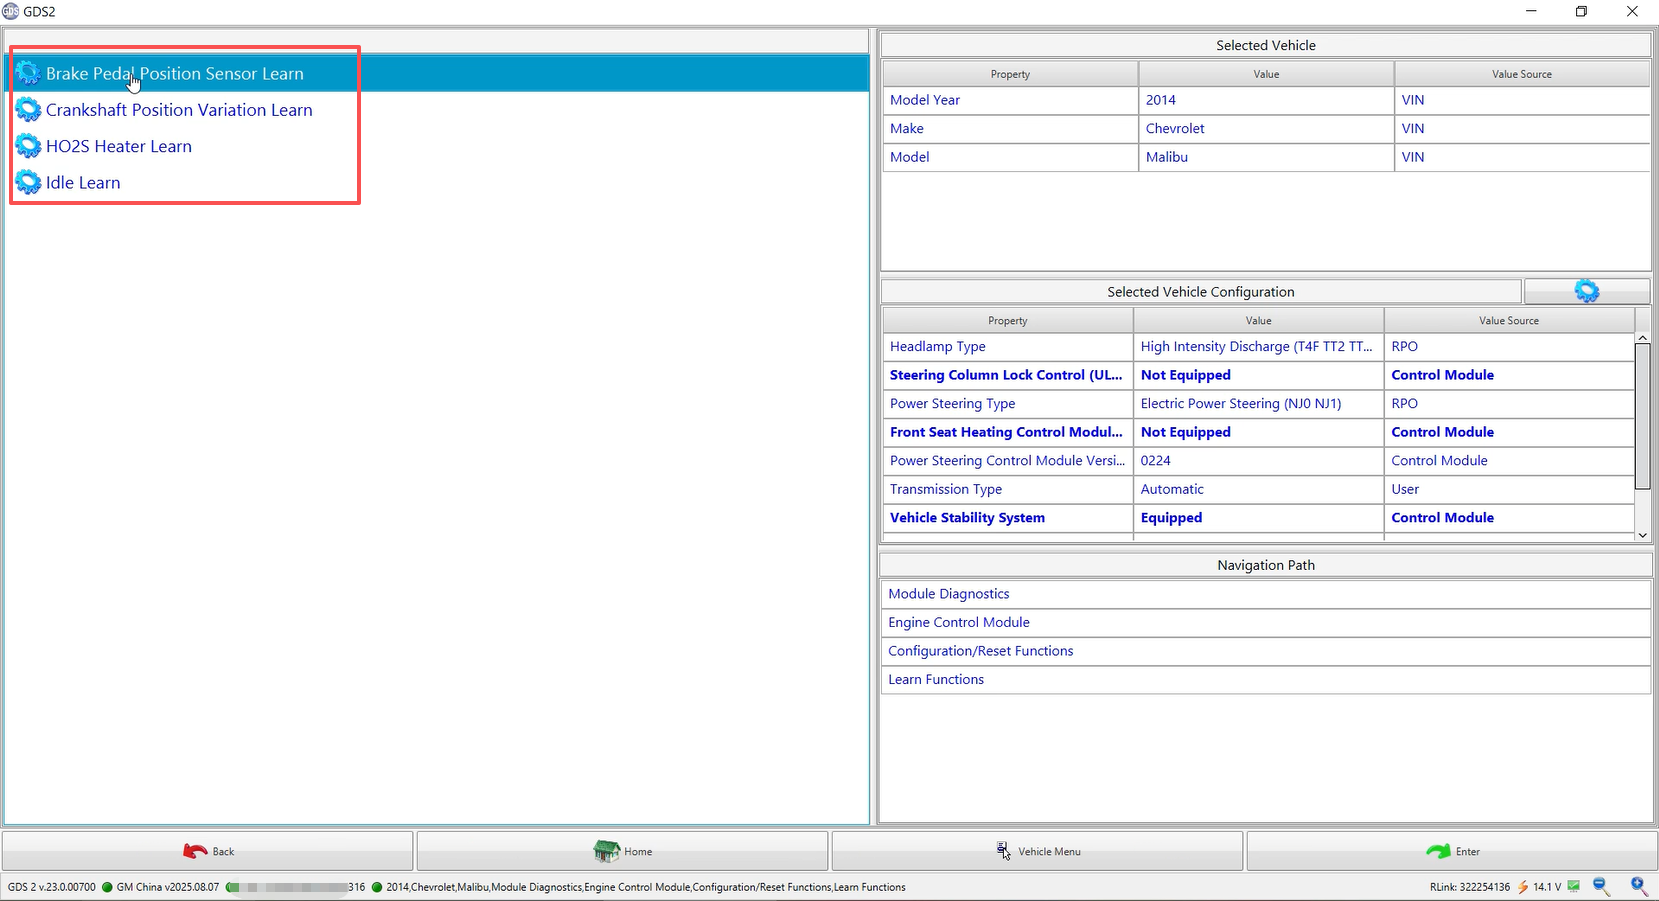Image resolution: width=1659 pixels, height=901 pixels.
Task: Navigate to Configuration/Reset Functions path entry
Action: [x=980, y=651]
